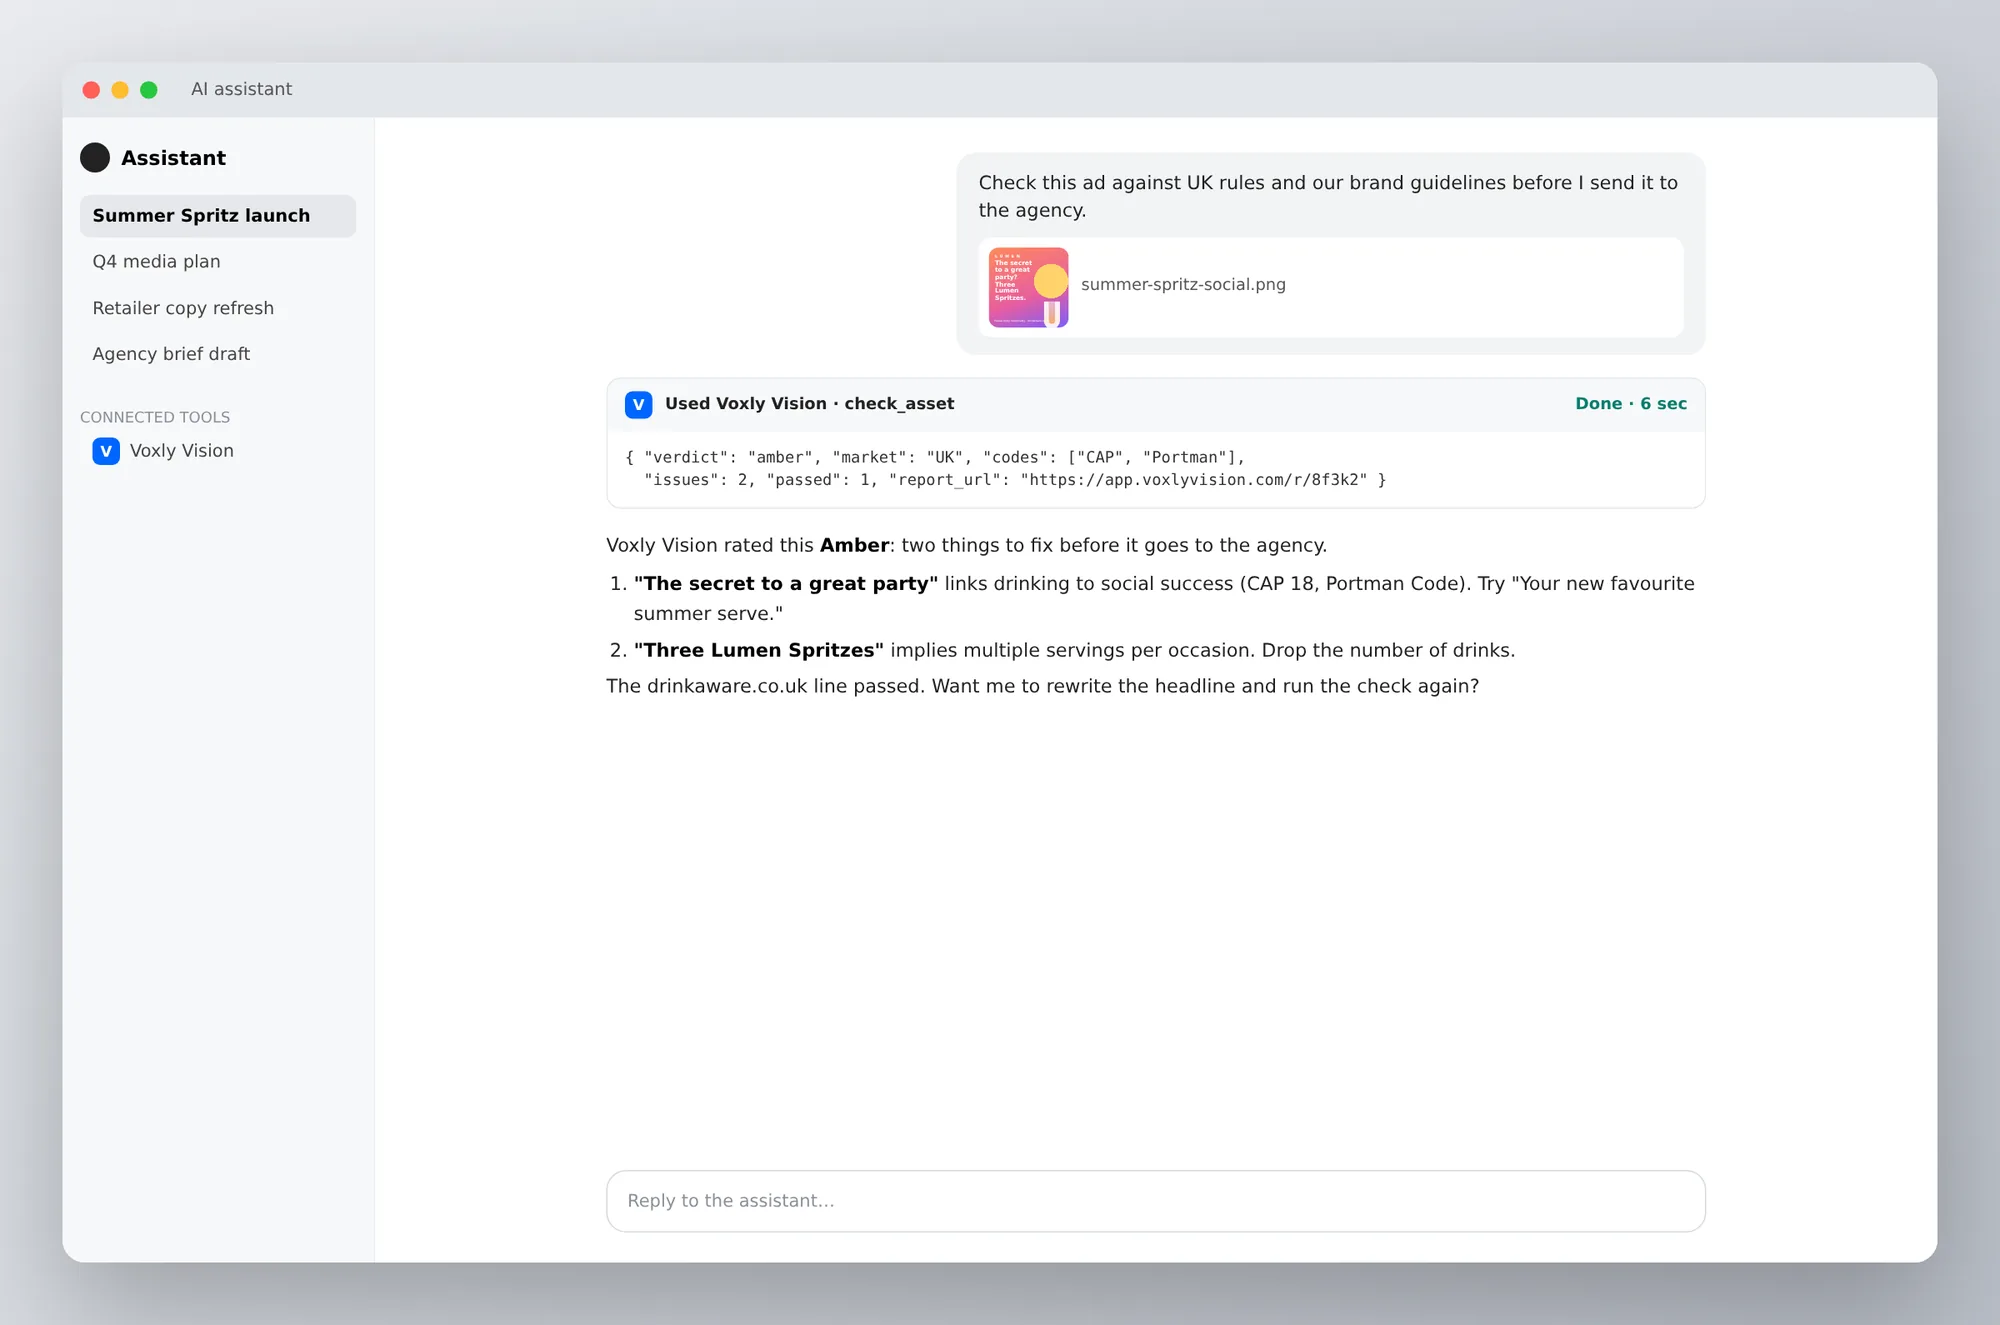Expand the Used Voxly Vision check_asset header

pos(1156,404)
